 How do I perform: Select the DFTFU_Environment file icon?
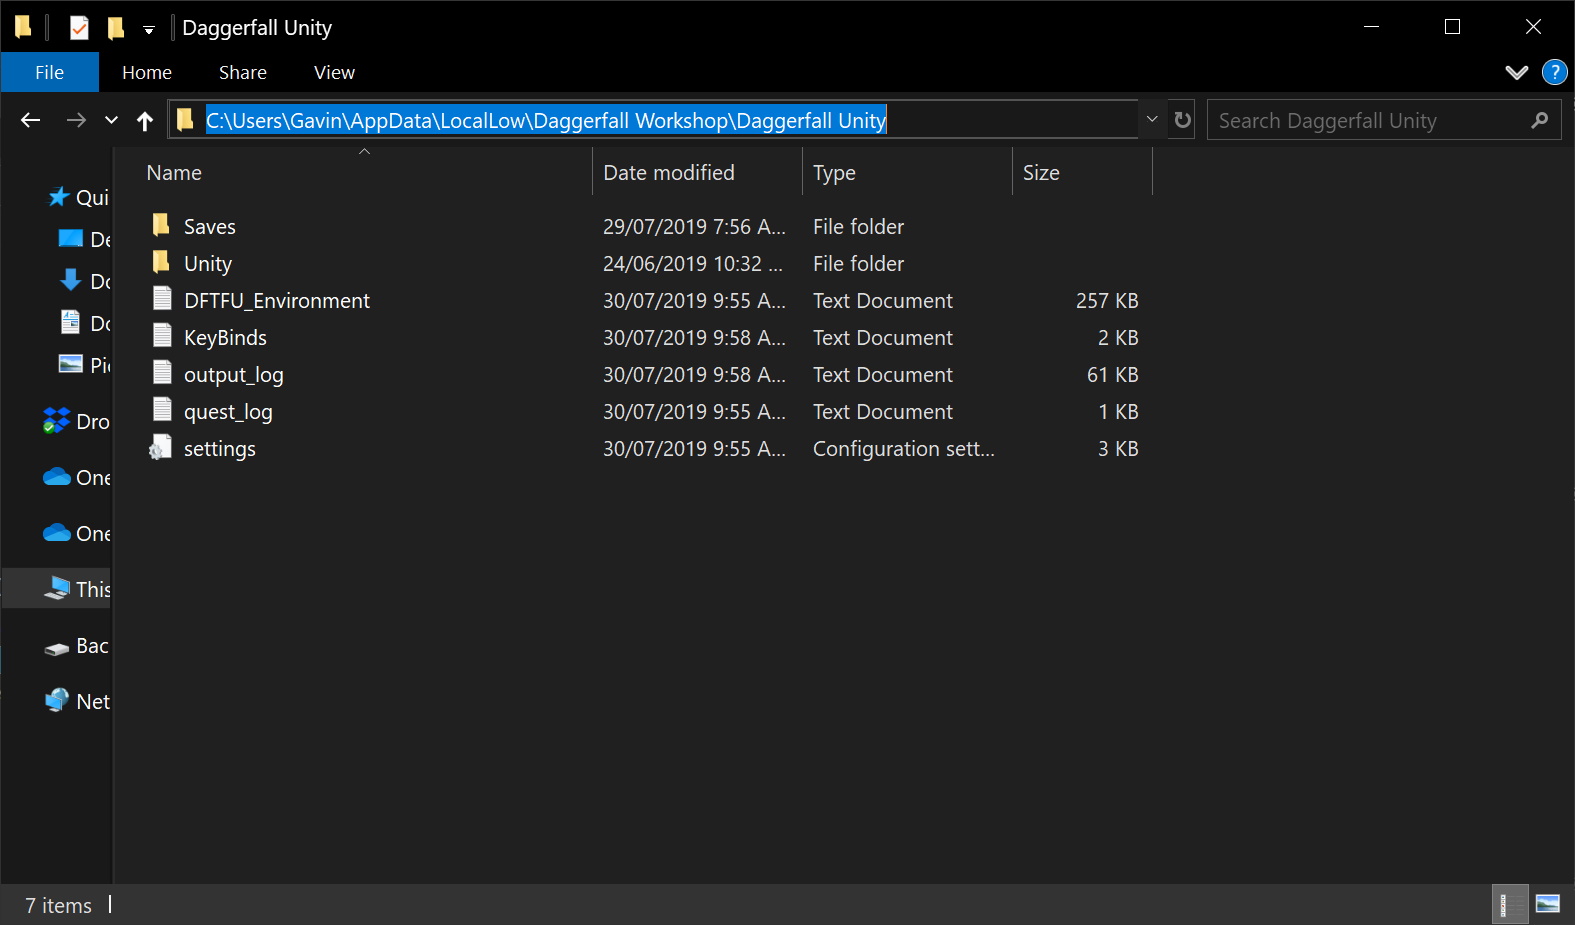point(162,299)
